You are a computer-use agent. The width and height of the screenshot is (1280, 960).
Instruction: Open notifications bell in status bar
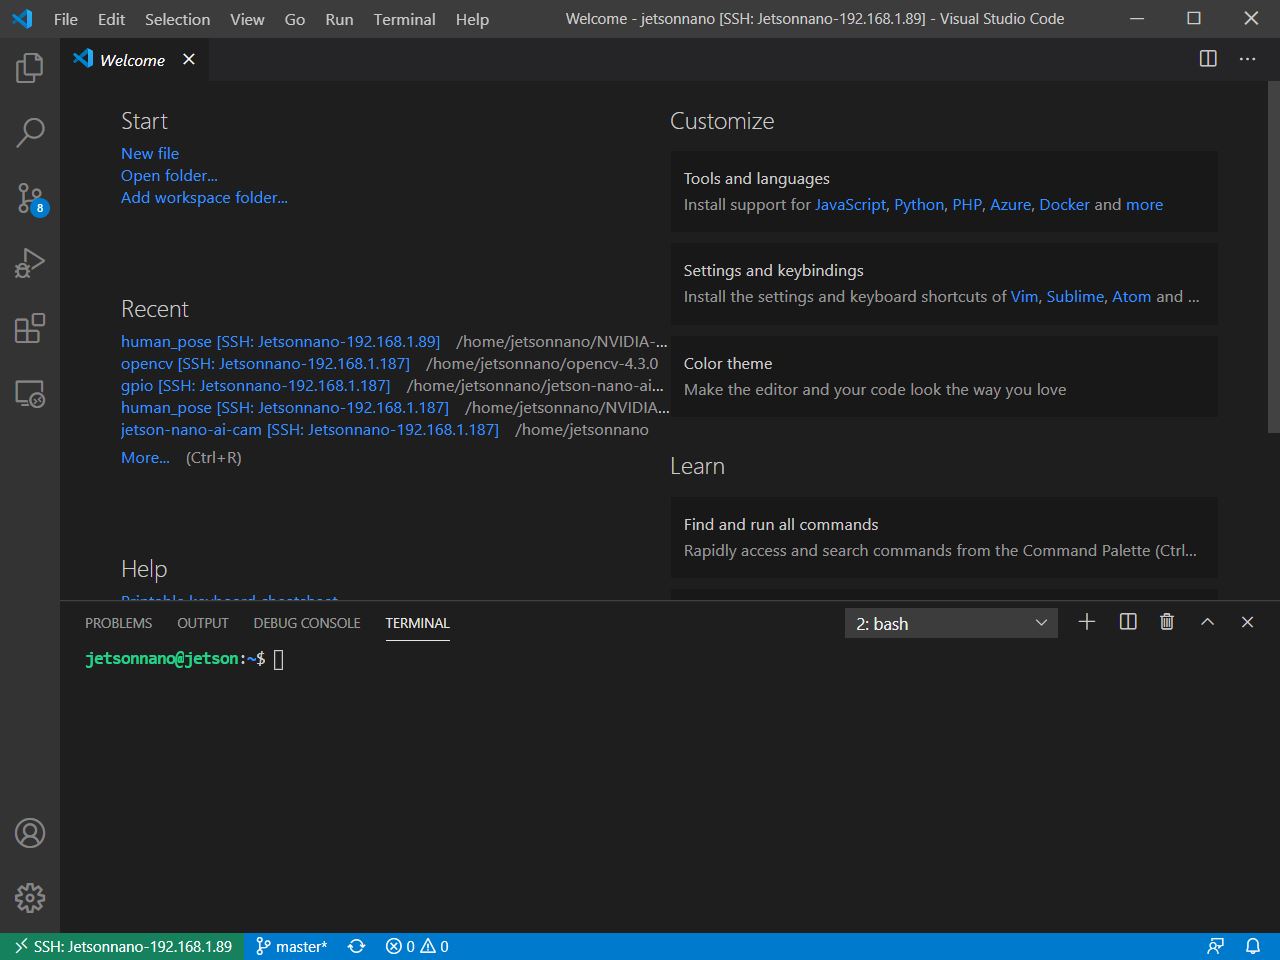coord(1252,946)
